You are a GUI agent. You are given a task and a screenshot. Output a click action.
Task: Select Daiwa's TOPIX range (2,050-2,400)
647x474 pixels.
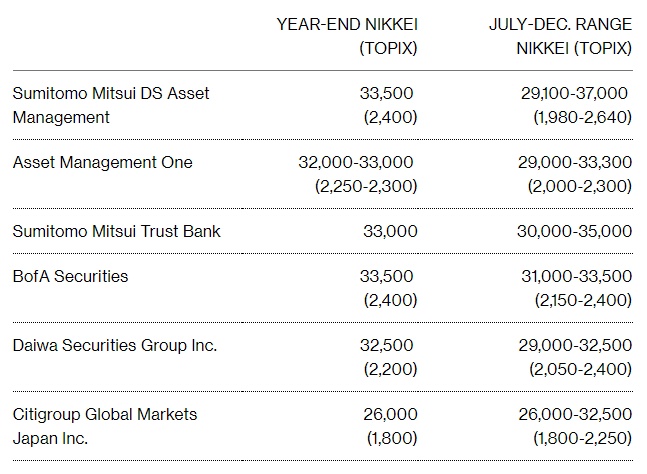click(x=580, y=369)
